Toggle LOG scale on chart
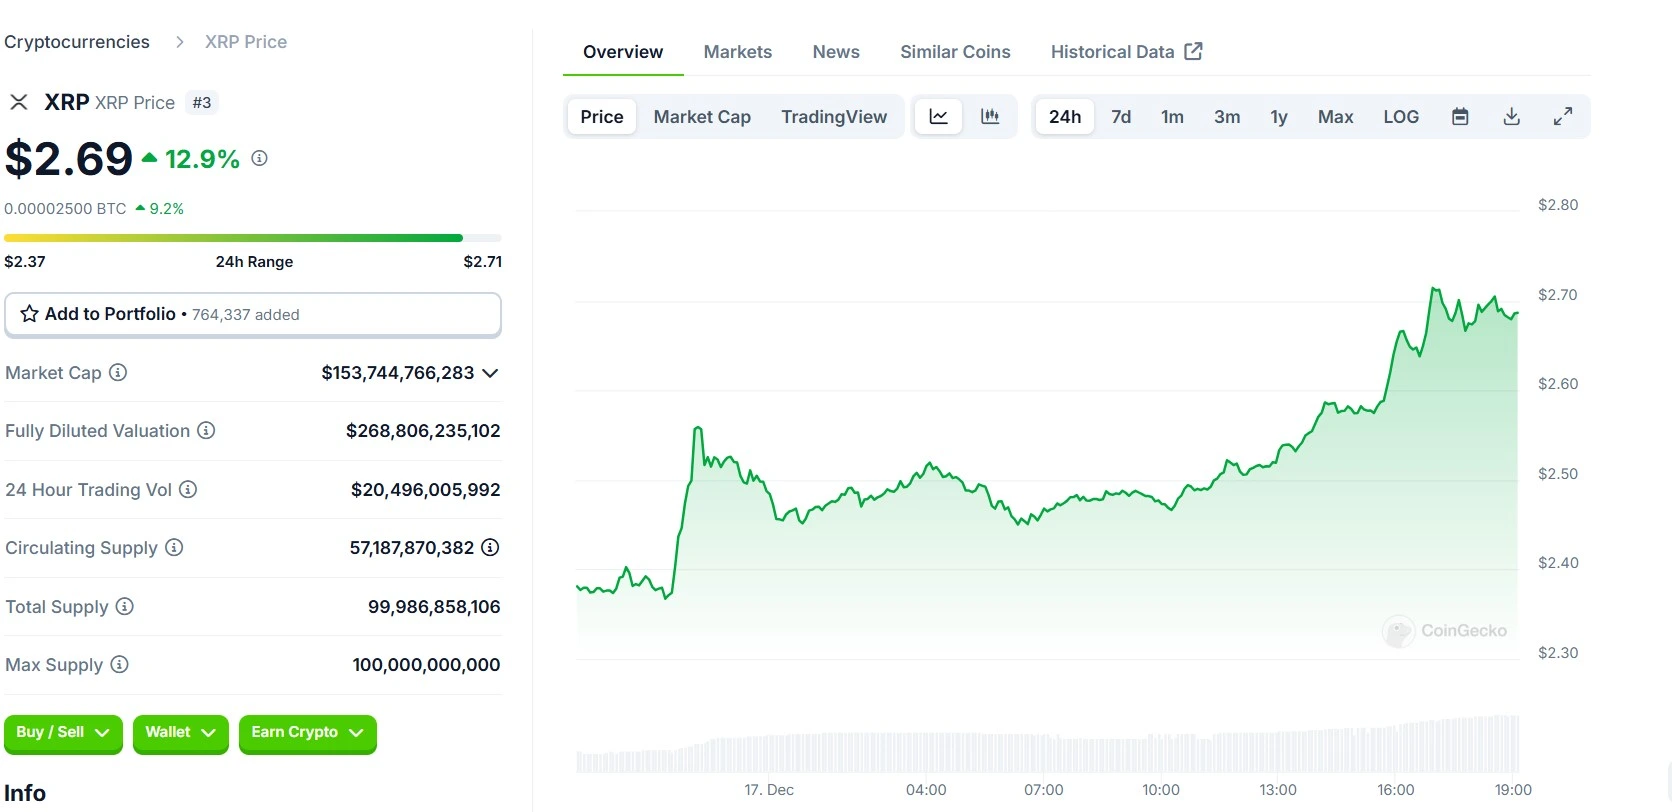The image size is (1672, 812). [x=1401, y=117]
